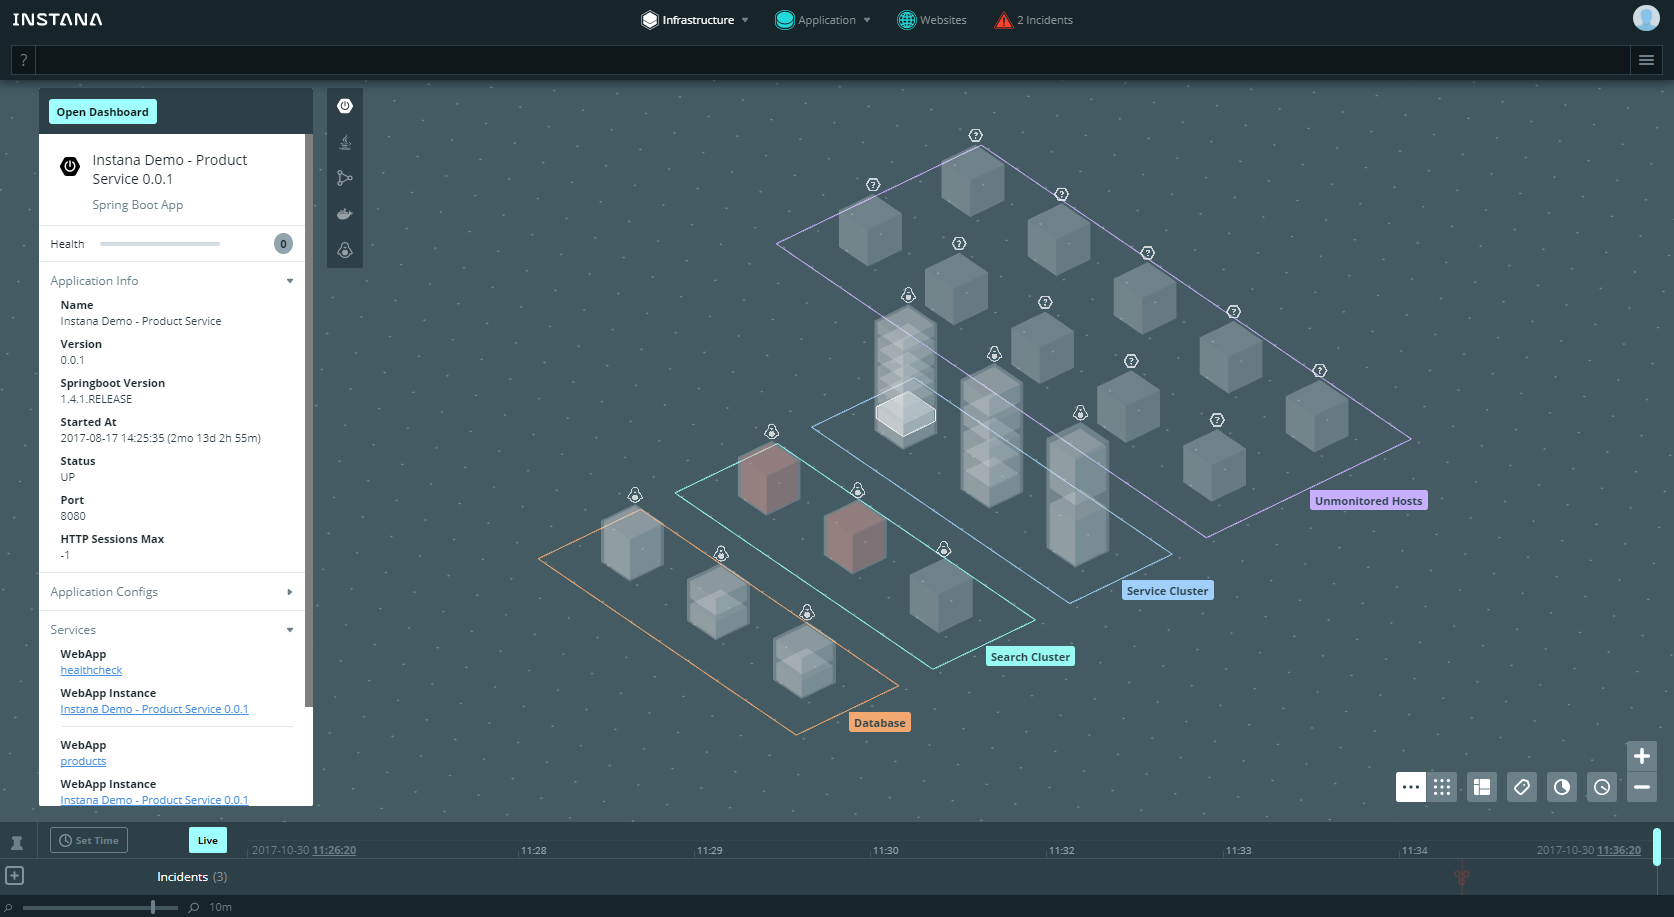Click the Port value 8080
This screenshot has height=917, width=1674.
[x=73, y=517]
